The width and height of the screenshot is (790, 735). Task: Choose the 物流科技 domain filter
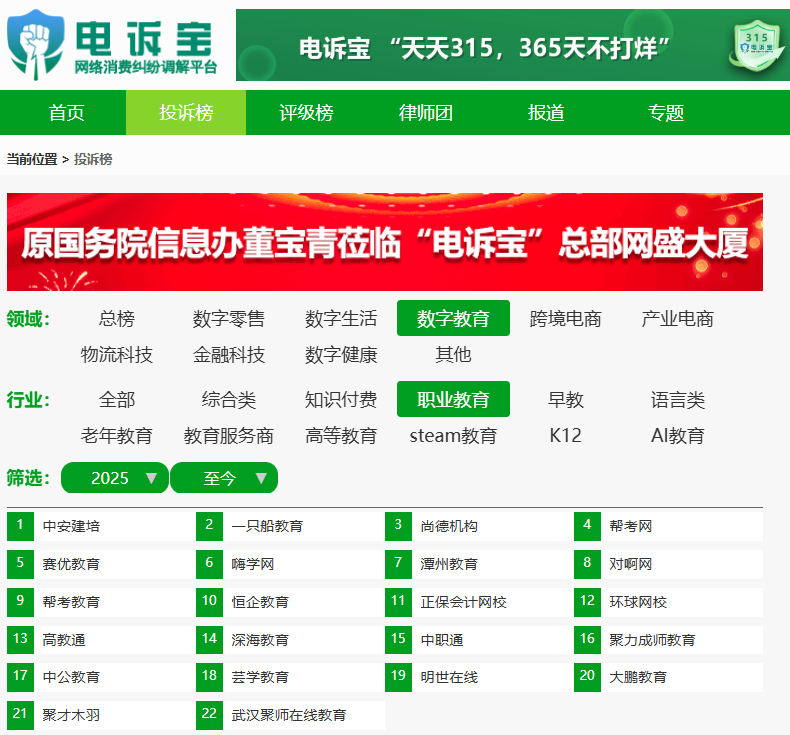pos(116,355)
